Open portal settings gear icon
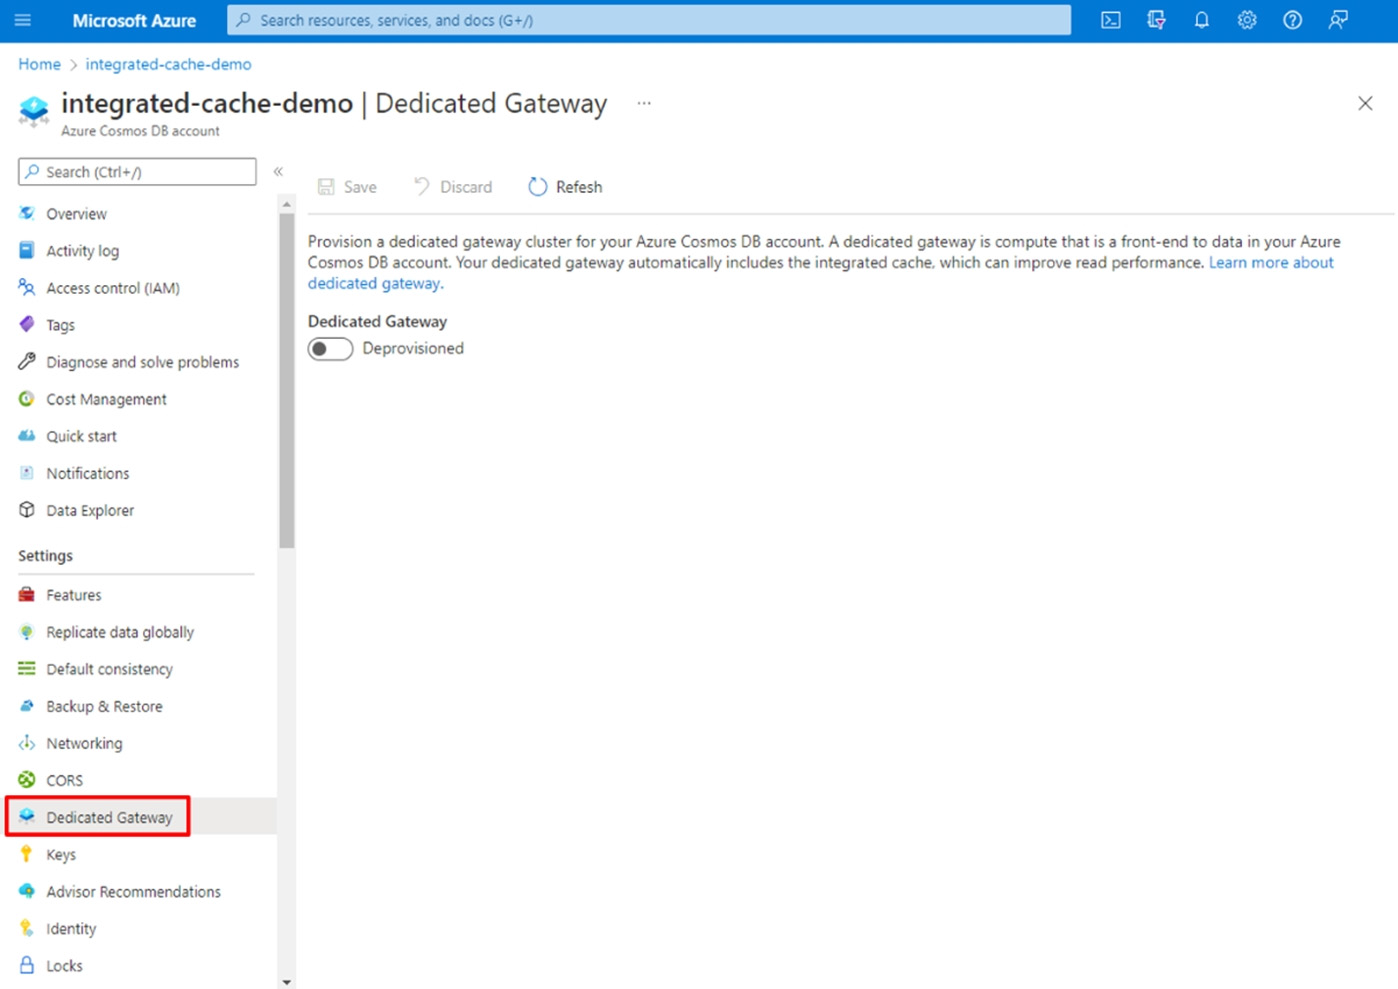The height and width of the screenshot is (989, 1398). point(1247,20)
